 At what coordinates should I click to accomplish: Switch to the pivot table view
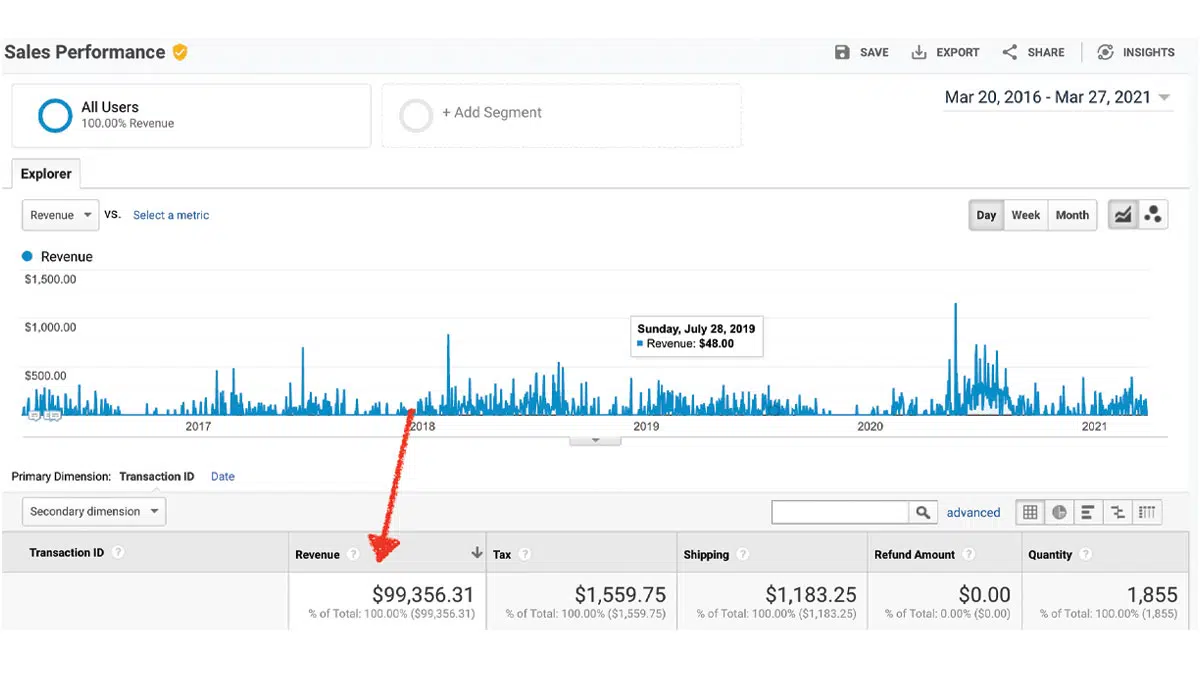(1146, 512)
